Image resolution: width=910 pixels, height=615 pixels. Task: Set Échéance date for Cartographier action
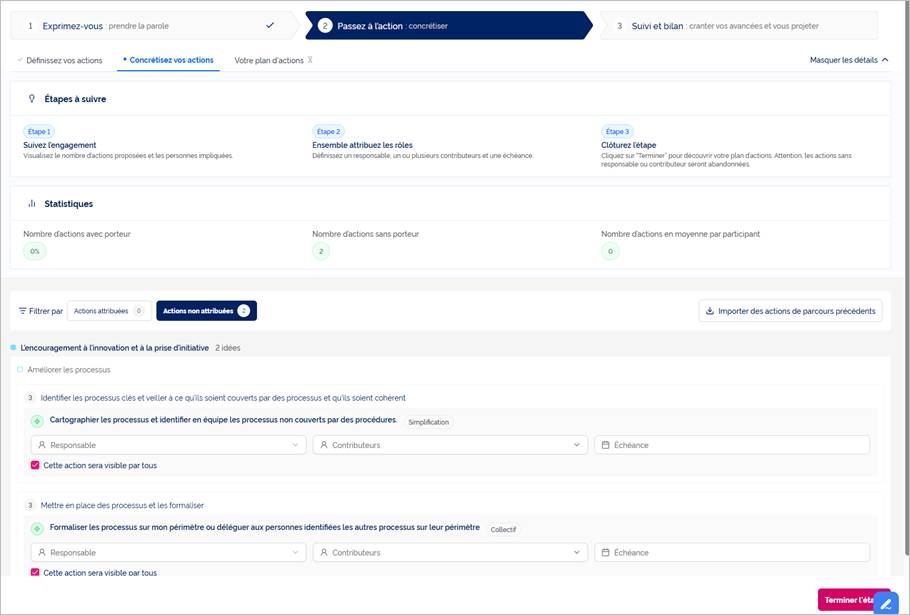coord(732,445)
